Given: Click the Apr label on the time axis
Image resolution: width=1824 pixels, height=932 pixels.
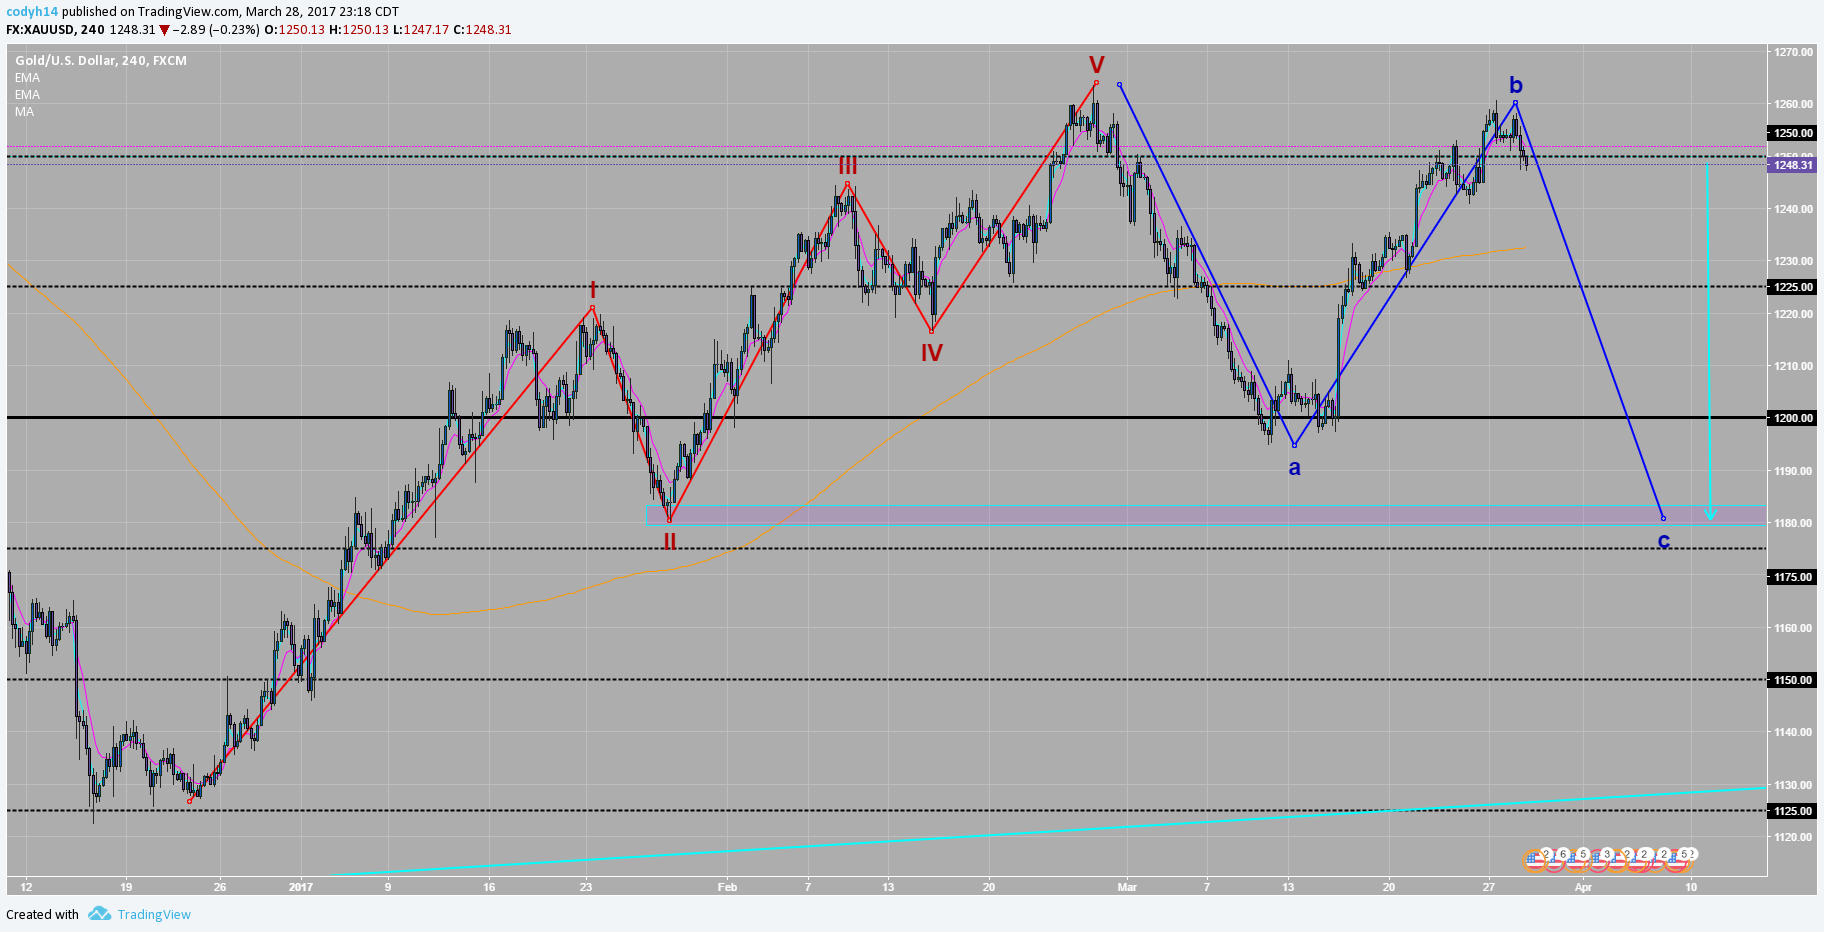Looking at the screenshot, I should coord(1583,887).
